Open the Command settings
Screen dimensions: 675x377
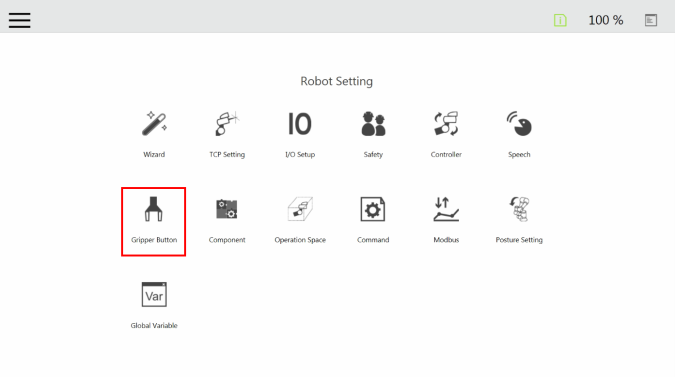[373, 209]
